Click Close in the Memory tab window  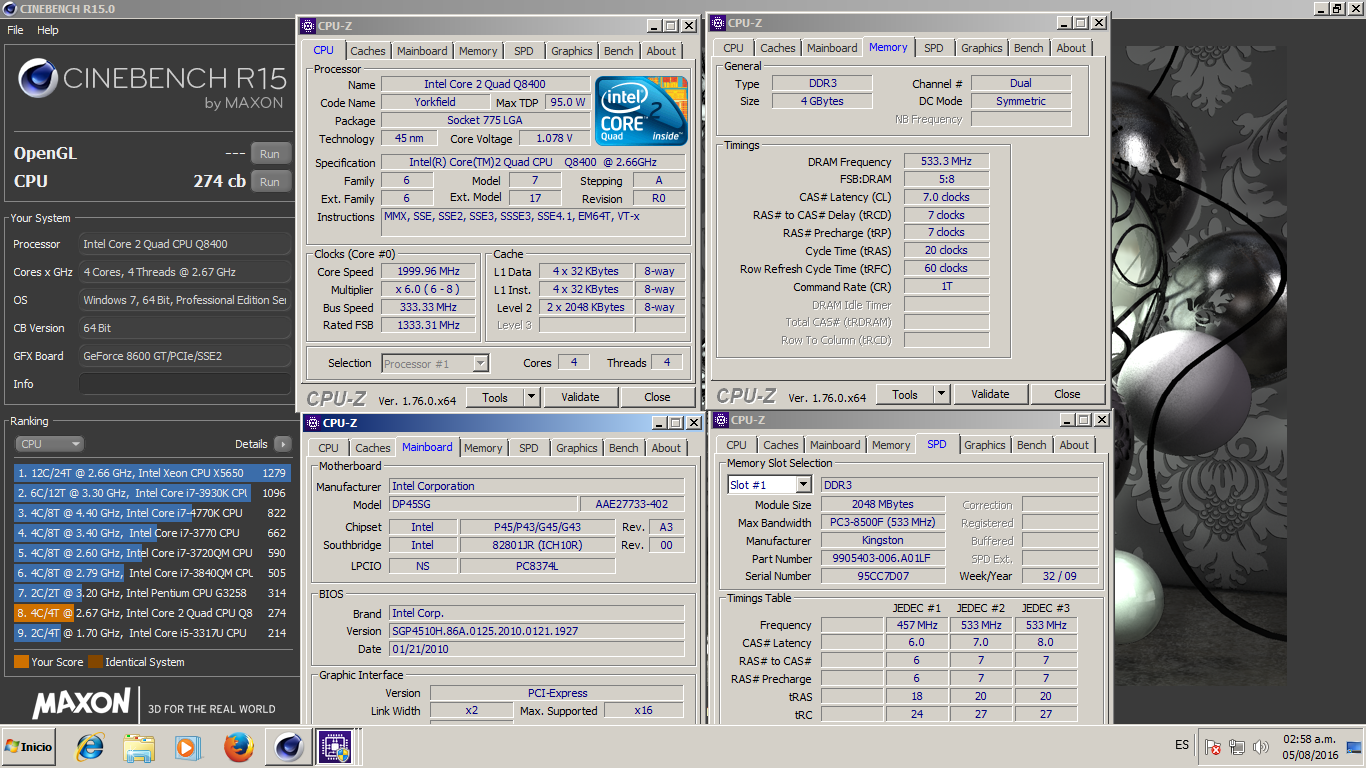point(1067,394)
